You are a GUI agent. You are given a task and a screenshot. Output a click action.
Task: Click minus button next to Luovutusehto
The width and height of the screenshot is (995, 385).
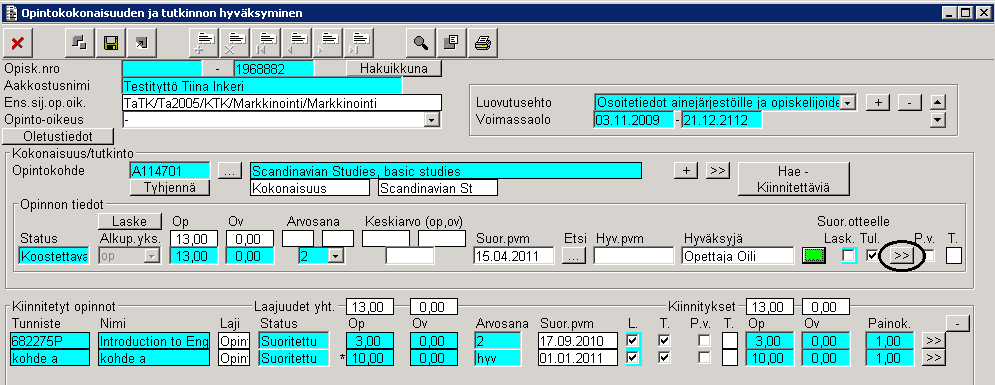909,102
